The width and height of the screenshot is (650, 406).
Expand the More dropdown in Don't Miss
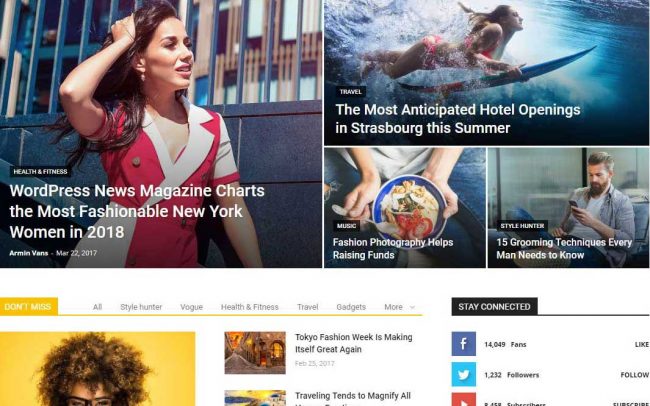(x=399, y=307)
